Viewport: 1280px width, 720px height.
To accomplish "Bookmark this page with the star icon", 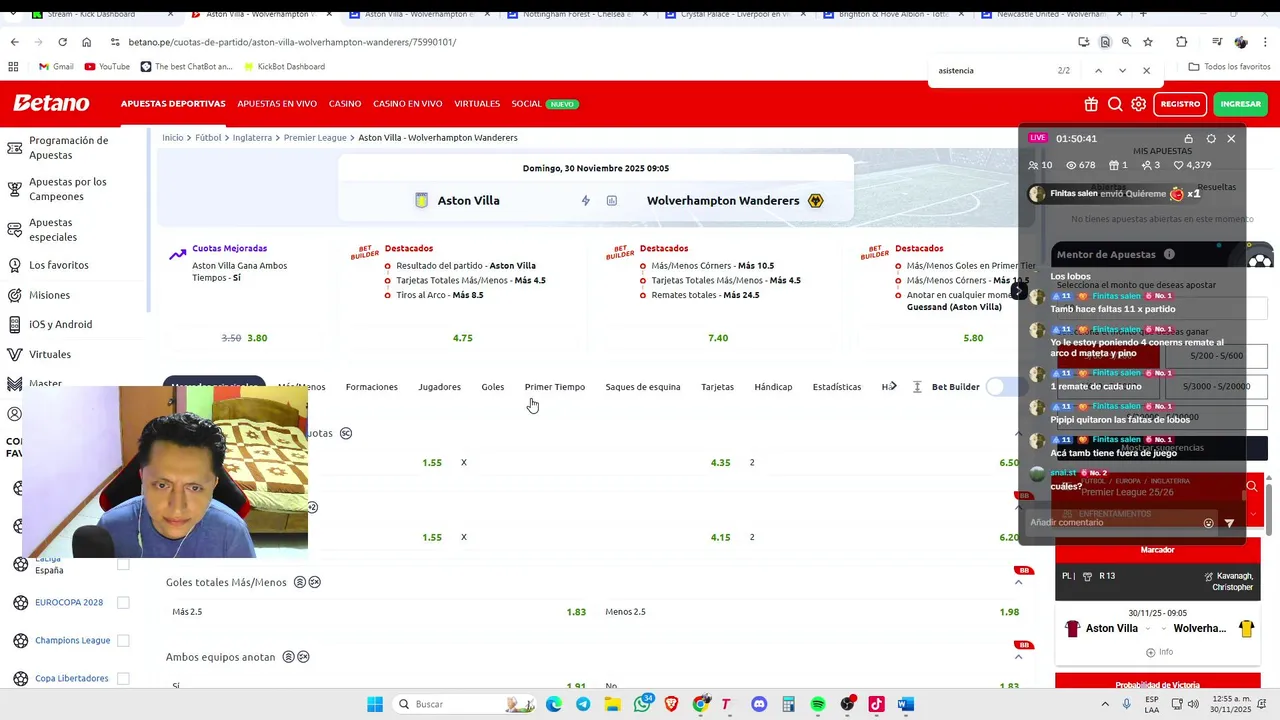I will pos(1148,42).
